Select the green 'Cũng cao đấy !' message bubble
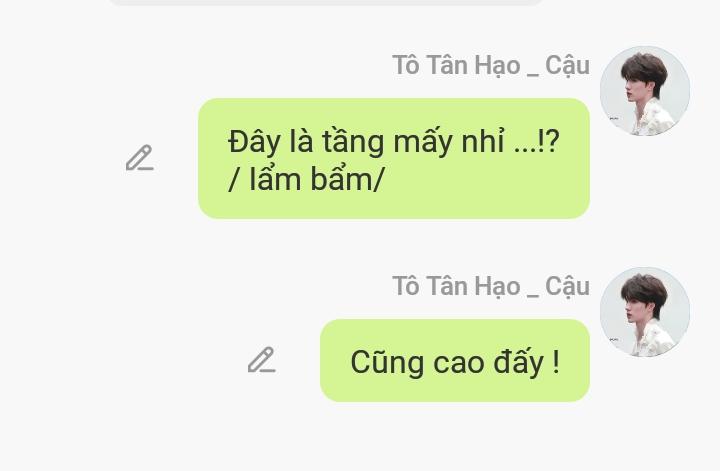 click(x=455, y=360)
